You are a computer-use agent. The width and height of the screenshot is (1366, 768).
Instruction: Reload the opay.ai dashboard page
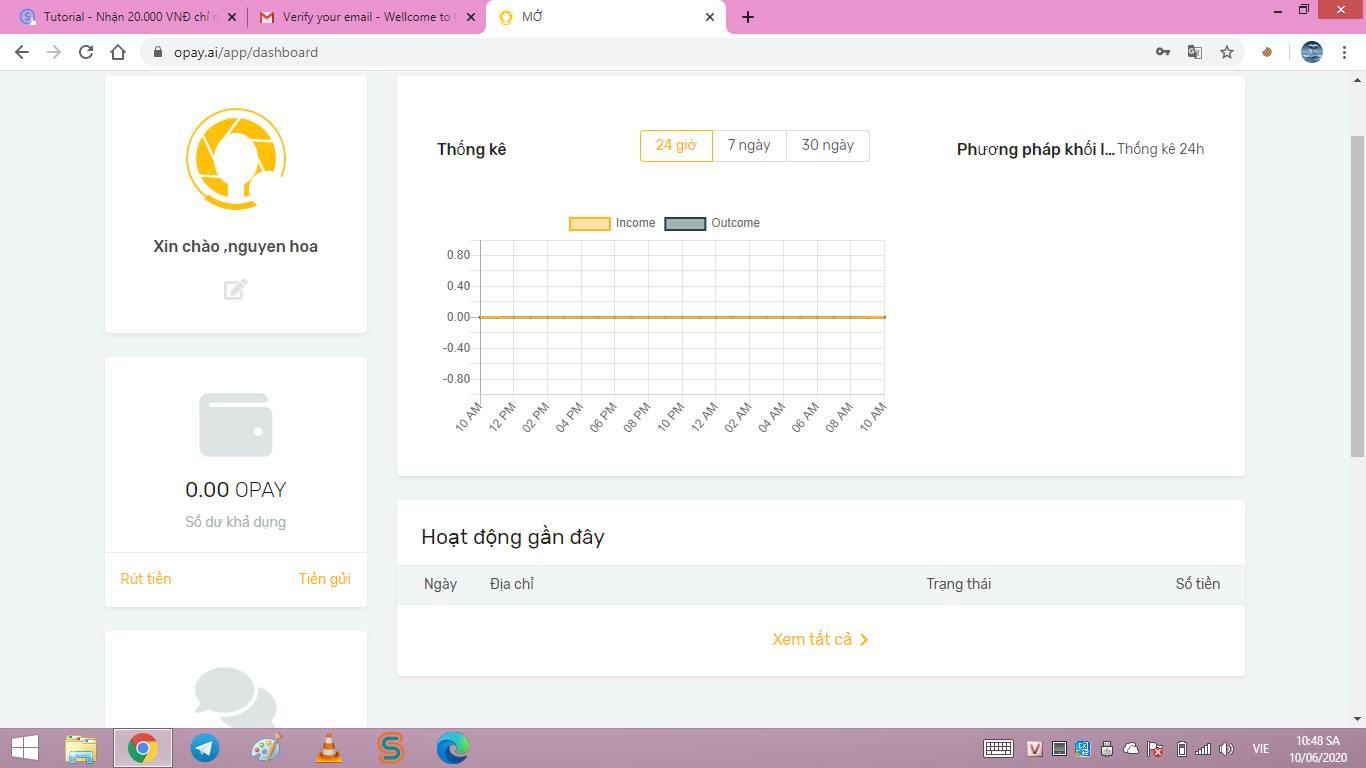click(86, 52)
